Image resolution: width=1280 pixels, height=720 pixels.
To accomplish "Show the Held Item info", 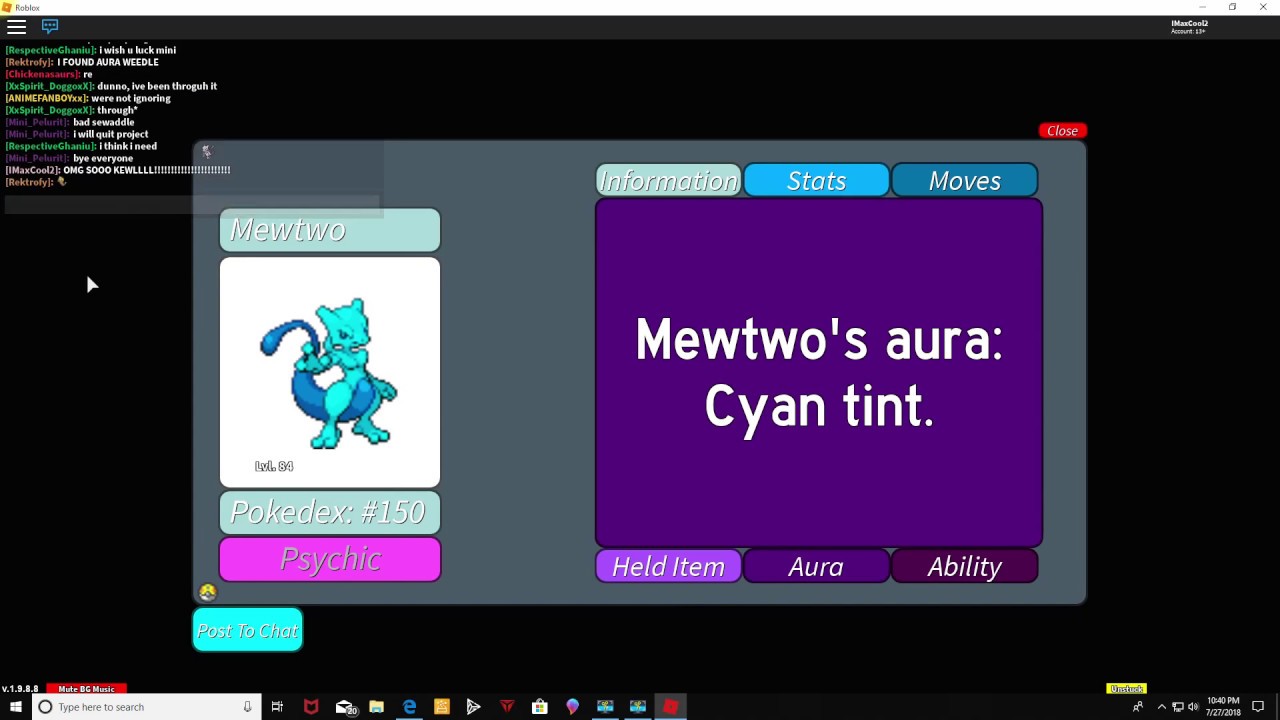I will point(668,566).
